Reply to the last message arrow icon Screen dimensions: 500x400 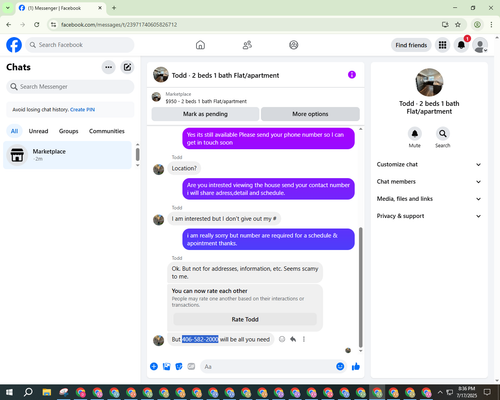[x=293, y=339]
